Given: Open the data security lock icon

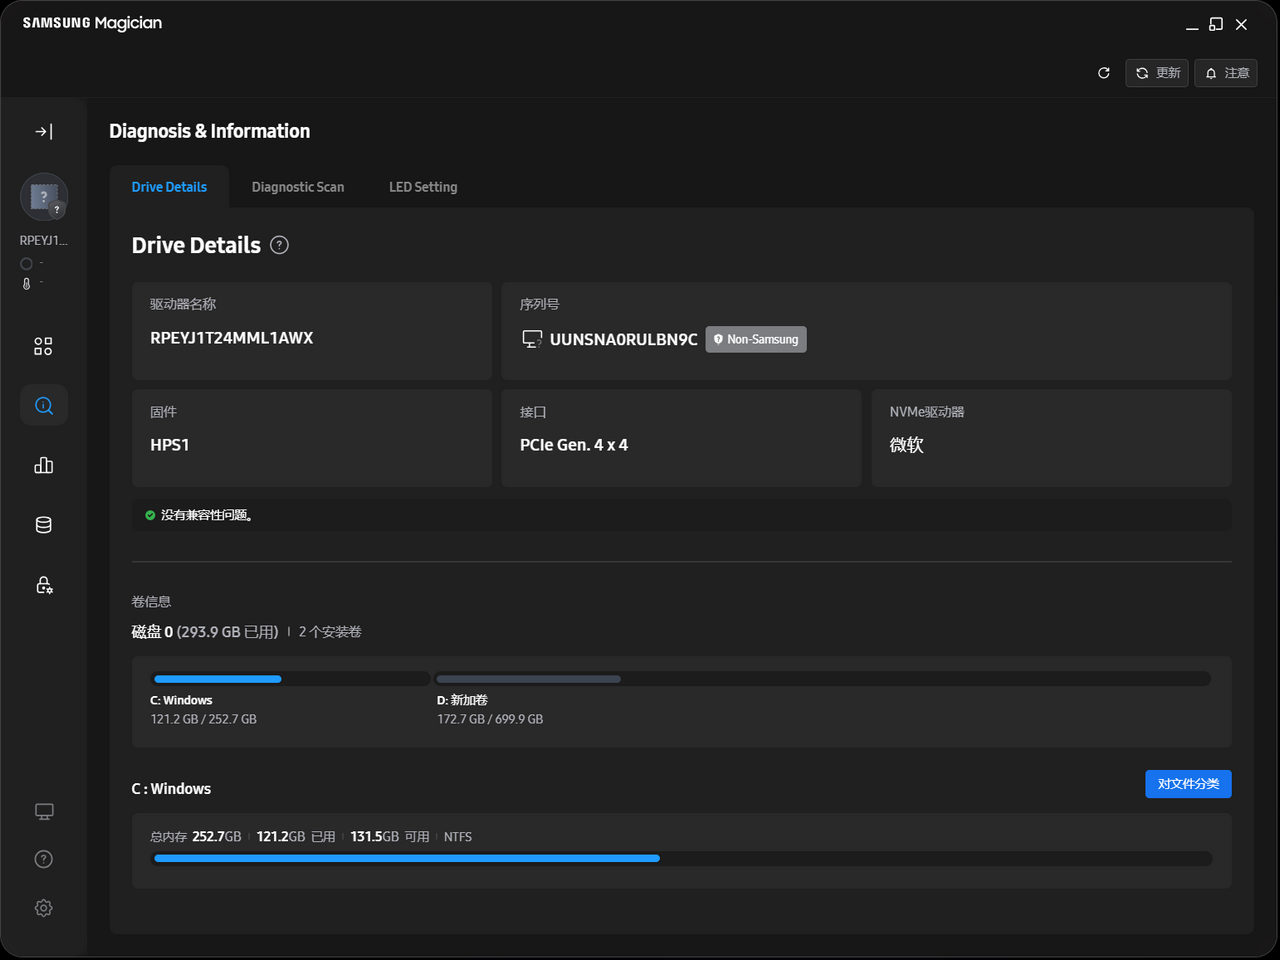Looking at the screenshot, I should click(44, 585).
